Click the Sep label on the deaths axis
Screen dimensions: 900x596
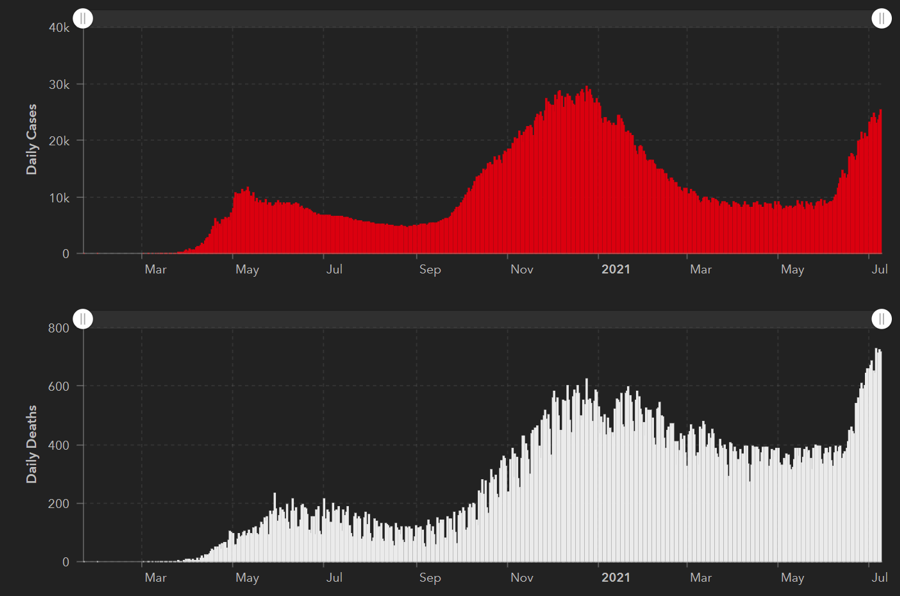[429, 578]
